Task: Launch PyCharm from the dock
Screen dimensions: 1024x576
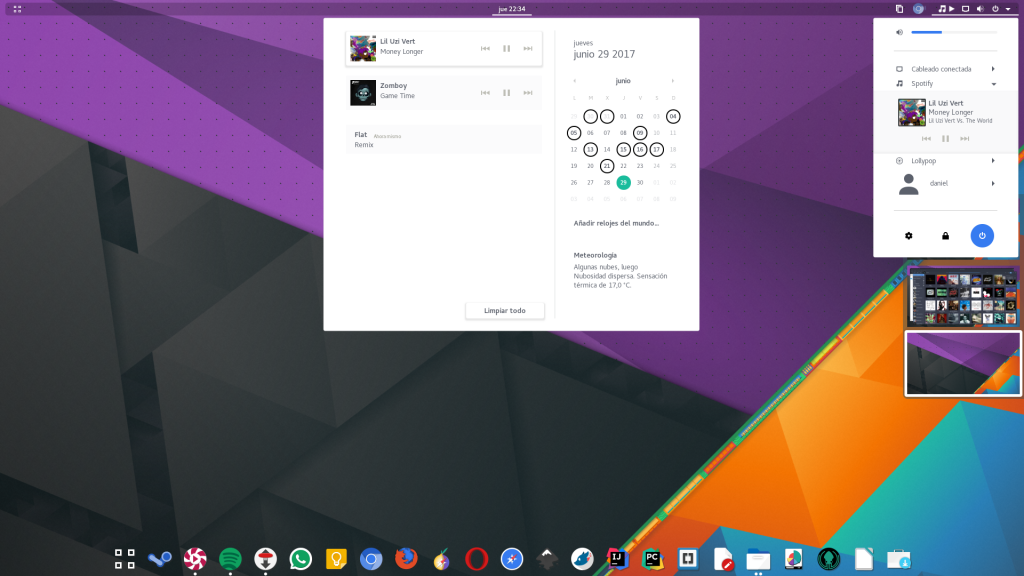Action: coord(652,558)
